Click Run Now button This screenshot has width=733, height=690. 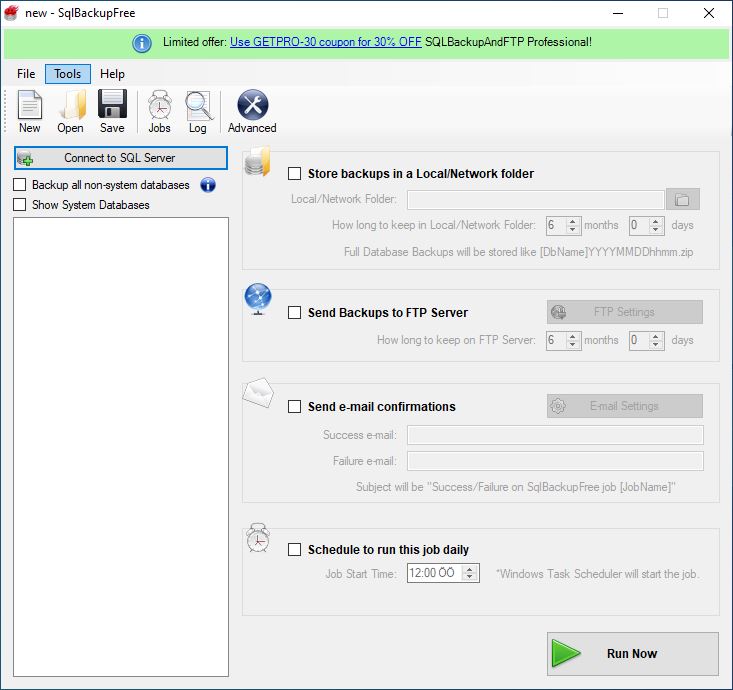click(x=632, y=654)
